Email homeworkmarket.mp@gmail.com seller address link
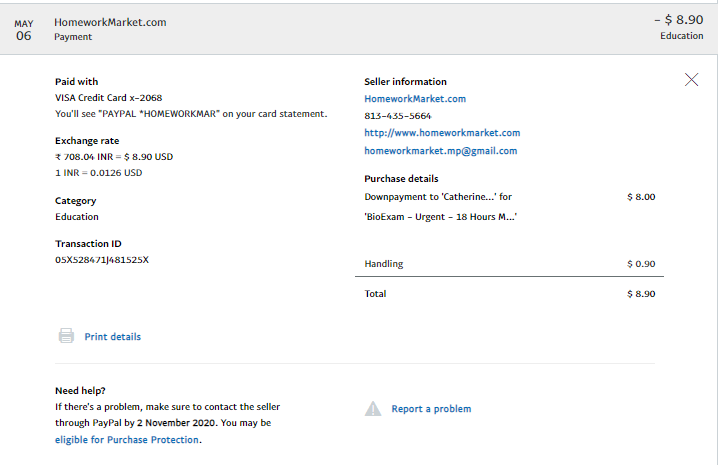This screenshot has width=720, height=465. 441,151
